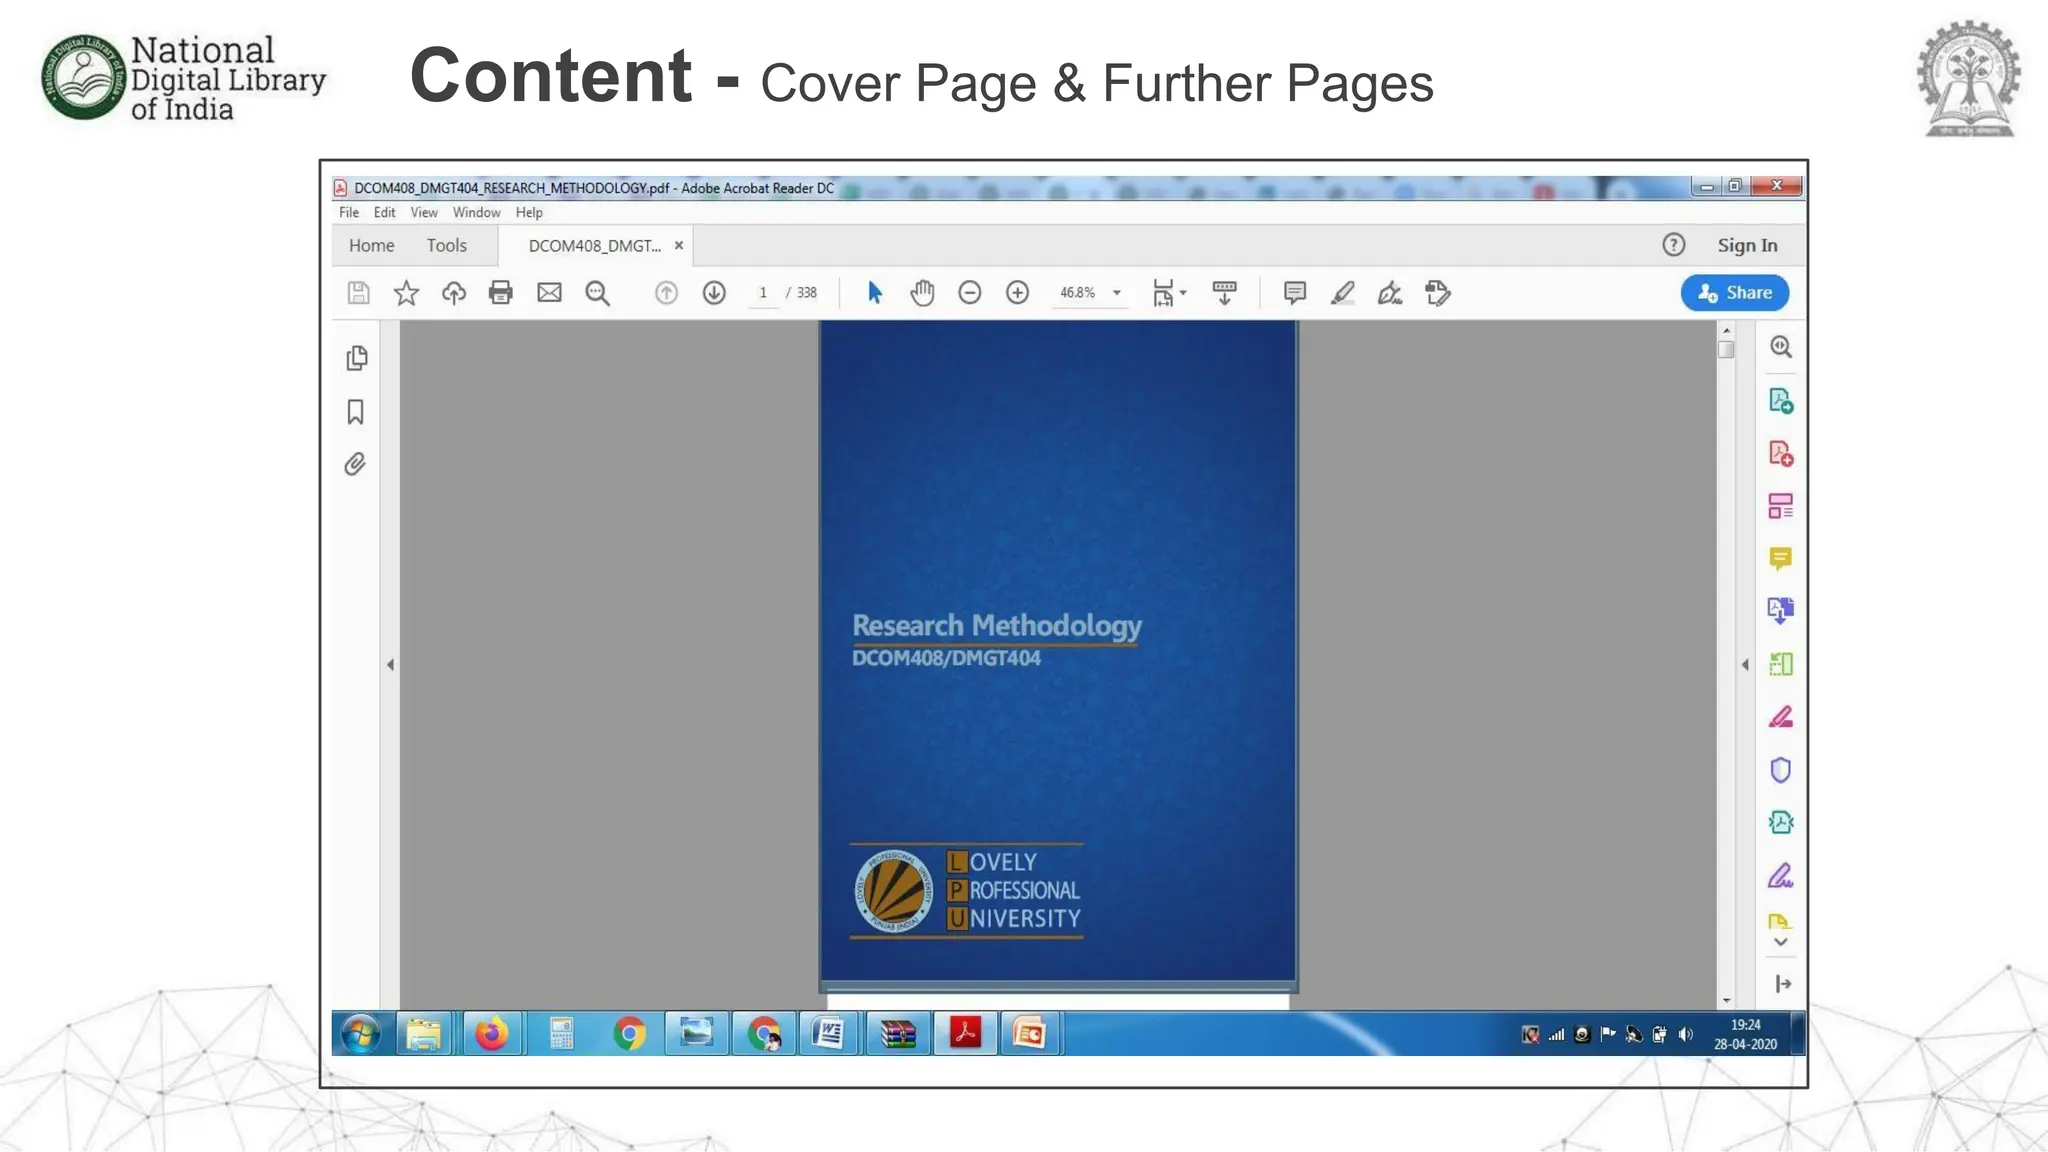Screen dimensions: 2048x1152
Task: Click zoom out minus icon
Action: point(969,293)
